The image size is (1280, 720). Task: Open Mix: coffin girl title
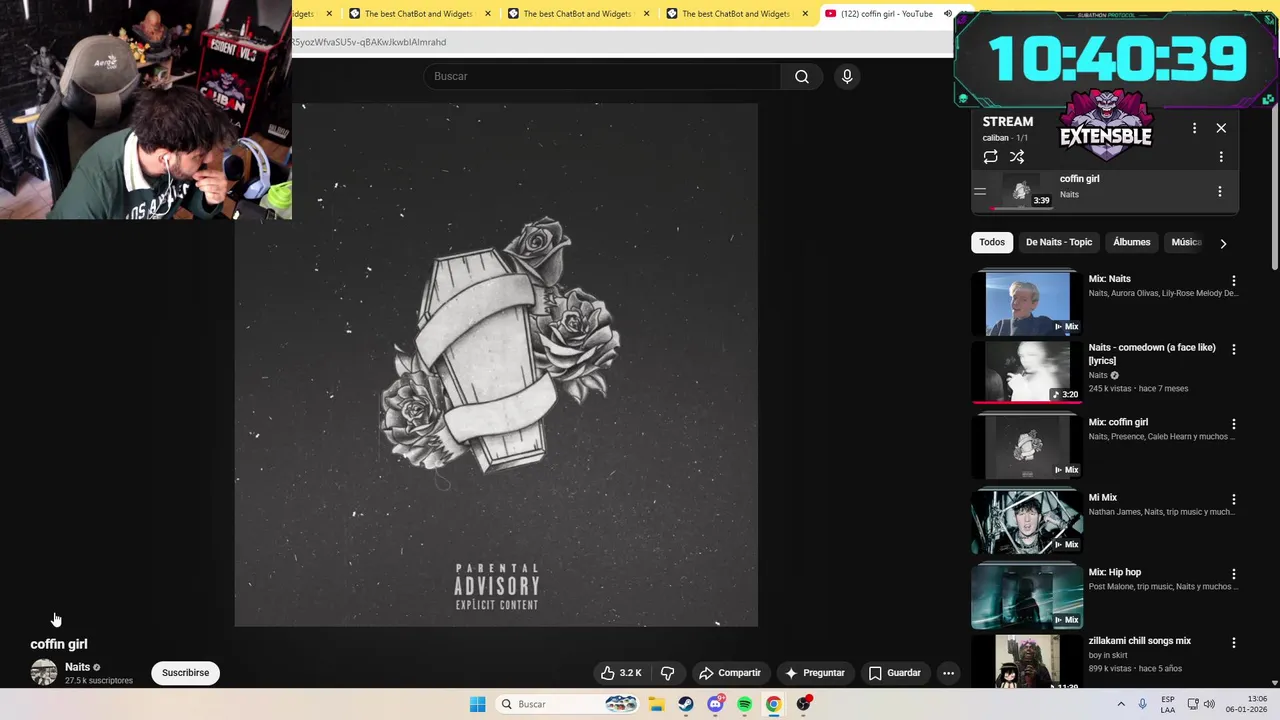pos(1118,422)
